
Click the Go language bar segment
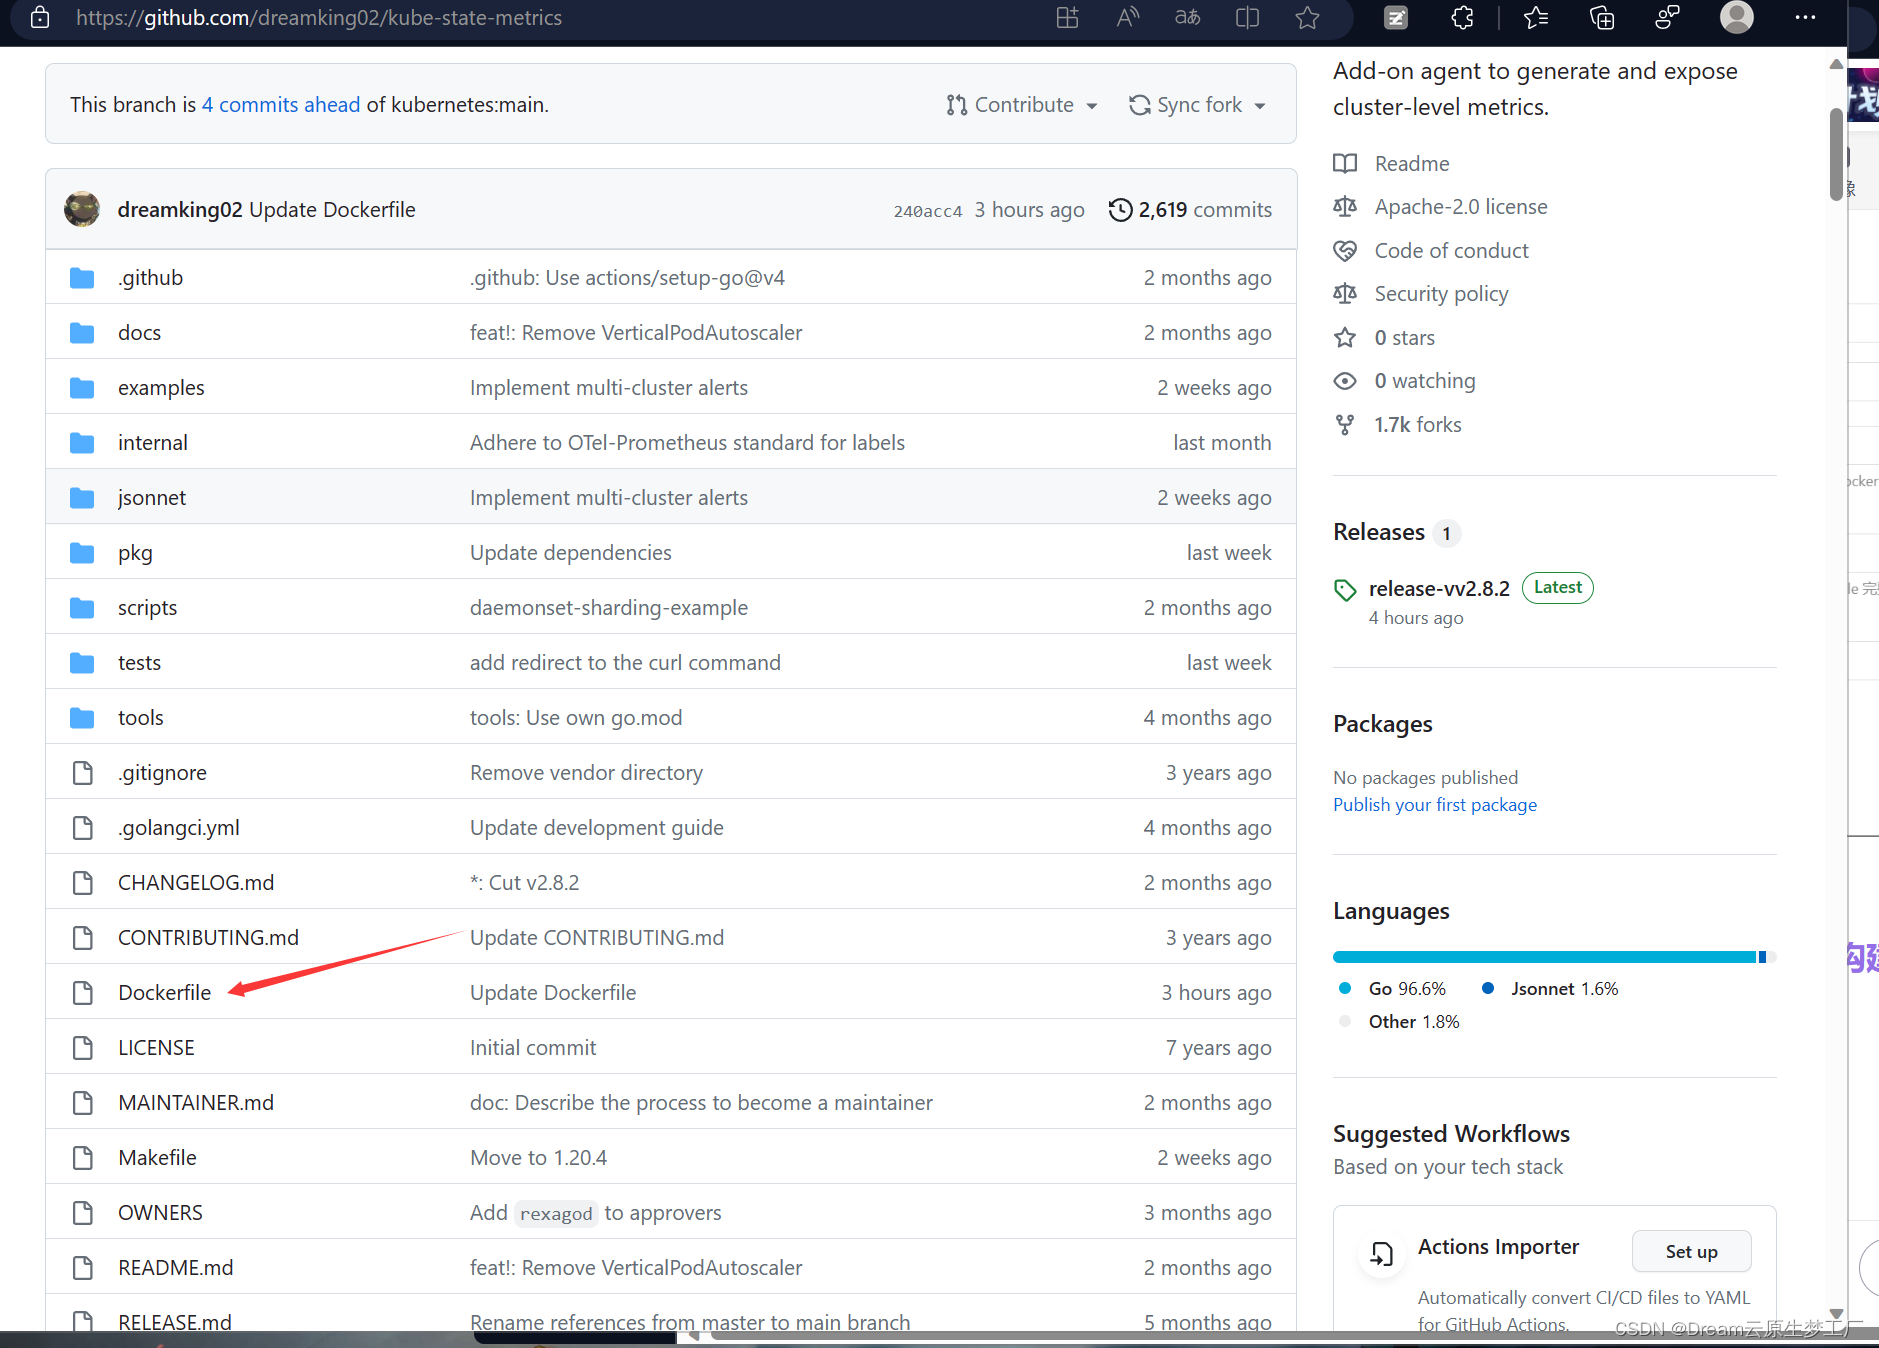[1544, 957]
